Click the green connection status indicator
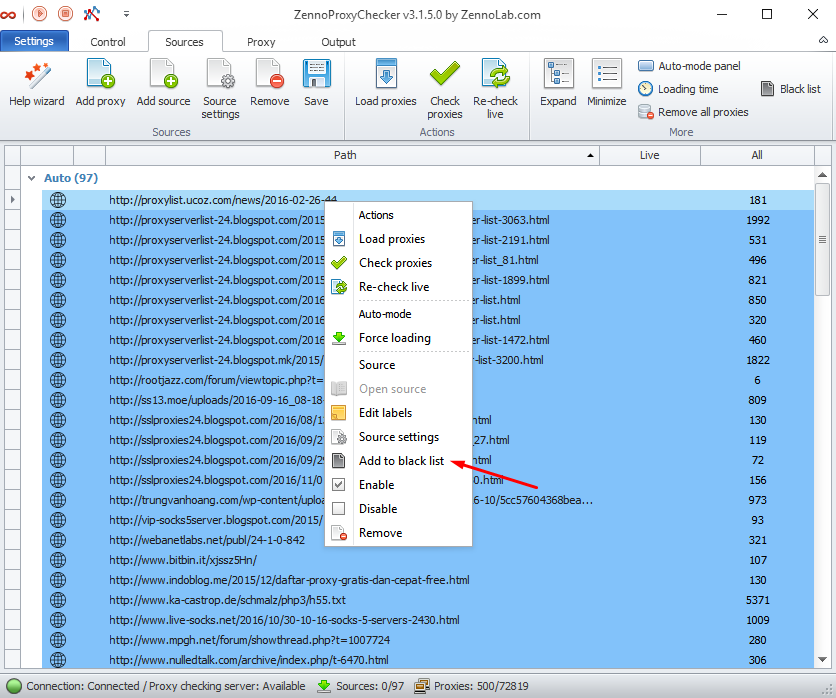 click(x=14, y=686)
